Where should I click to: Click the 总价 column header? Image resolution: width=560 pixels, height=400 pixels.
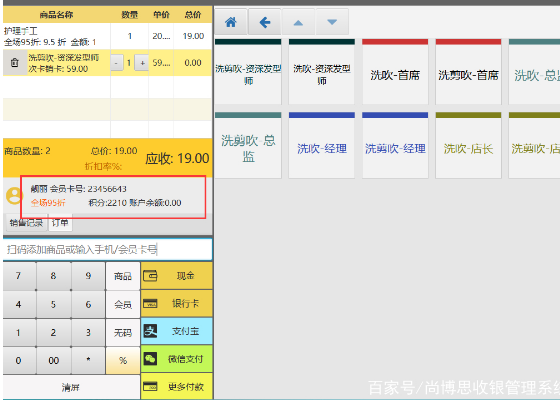tap(193, 15)
